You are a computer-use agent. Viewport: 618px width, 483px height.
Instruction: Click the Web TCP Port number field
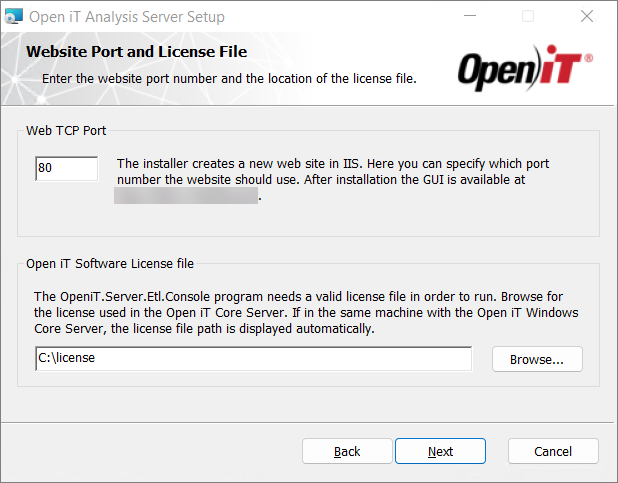point(67,168)
